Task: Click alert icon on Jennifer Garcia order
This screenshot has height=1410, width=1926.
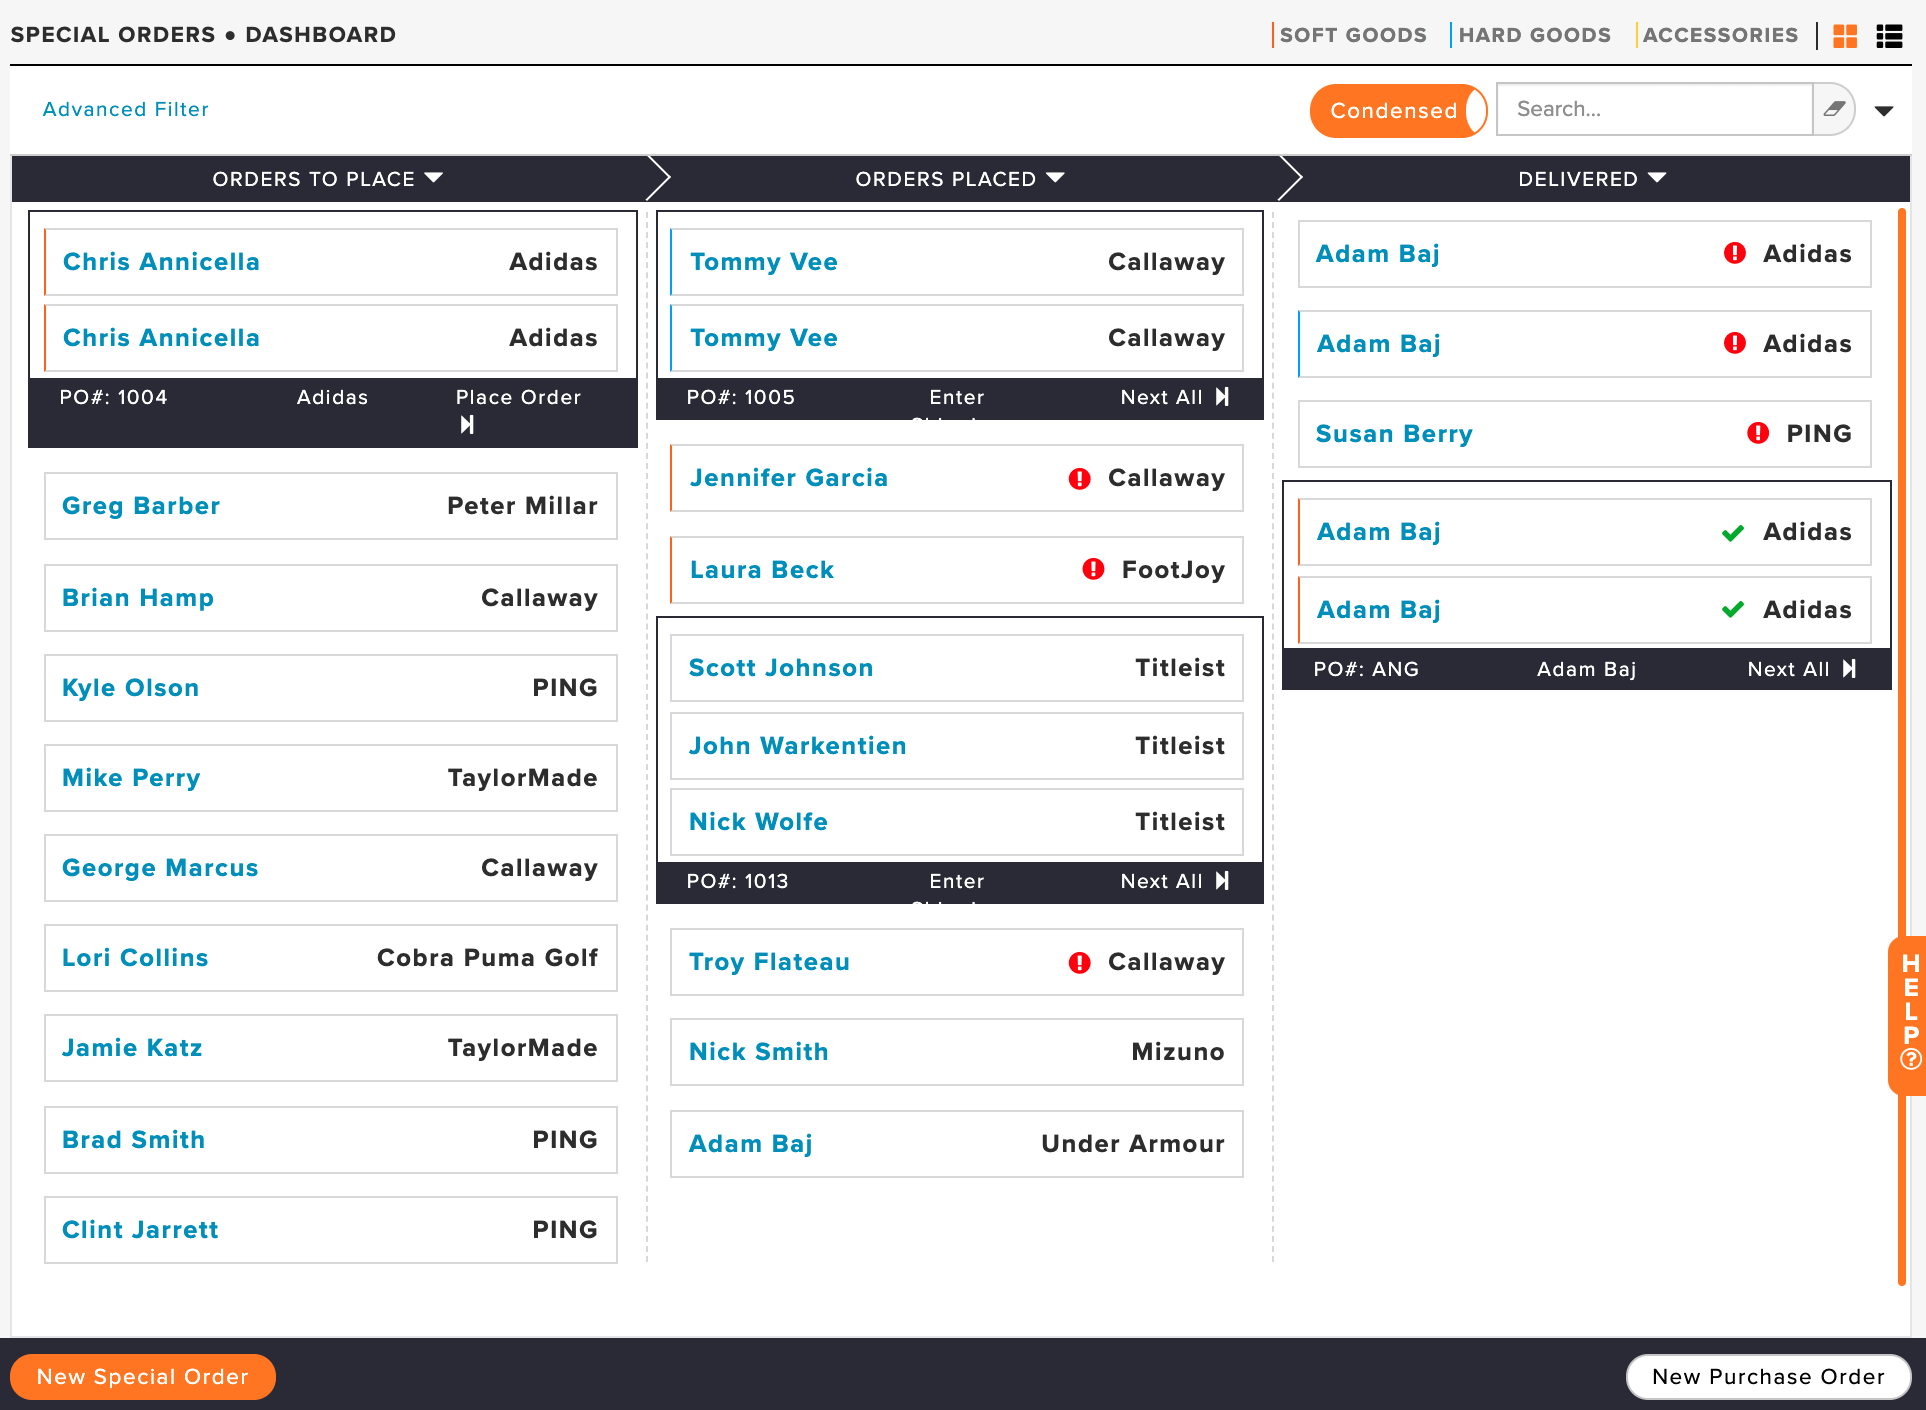Action: (1079, 479)
